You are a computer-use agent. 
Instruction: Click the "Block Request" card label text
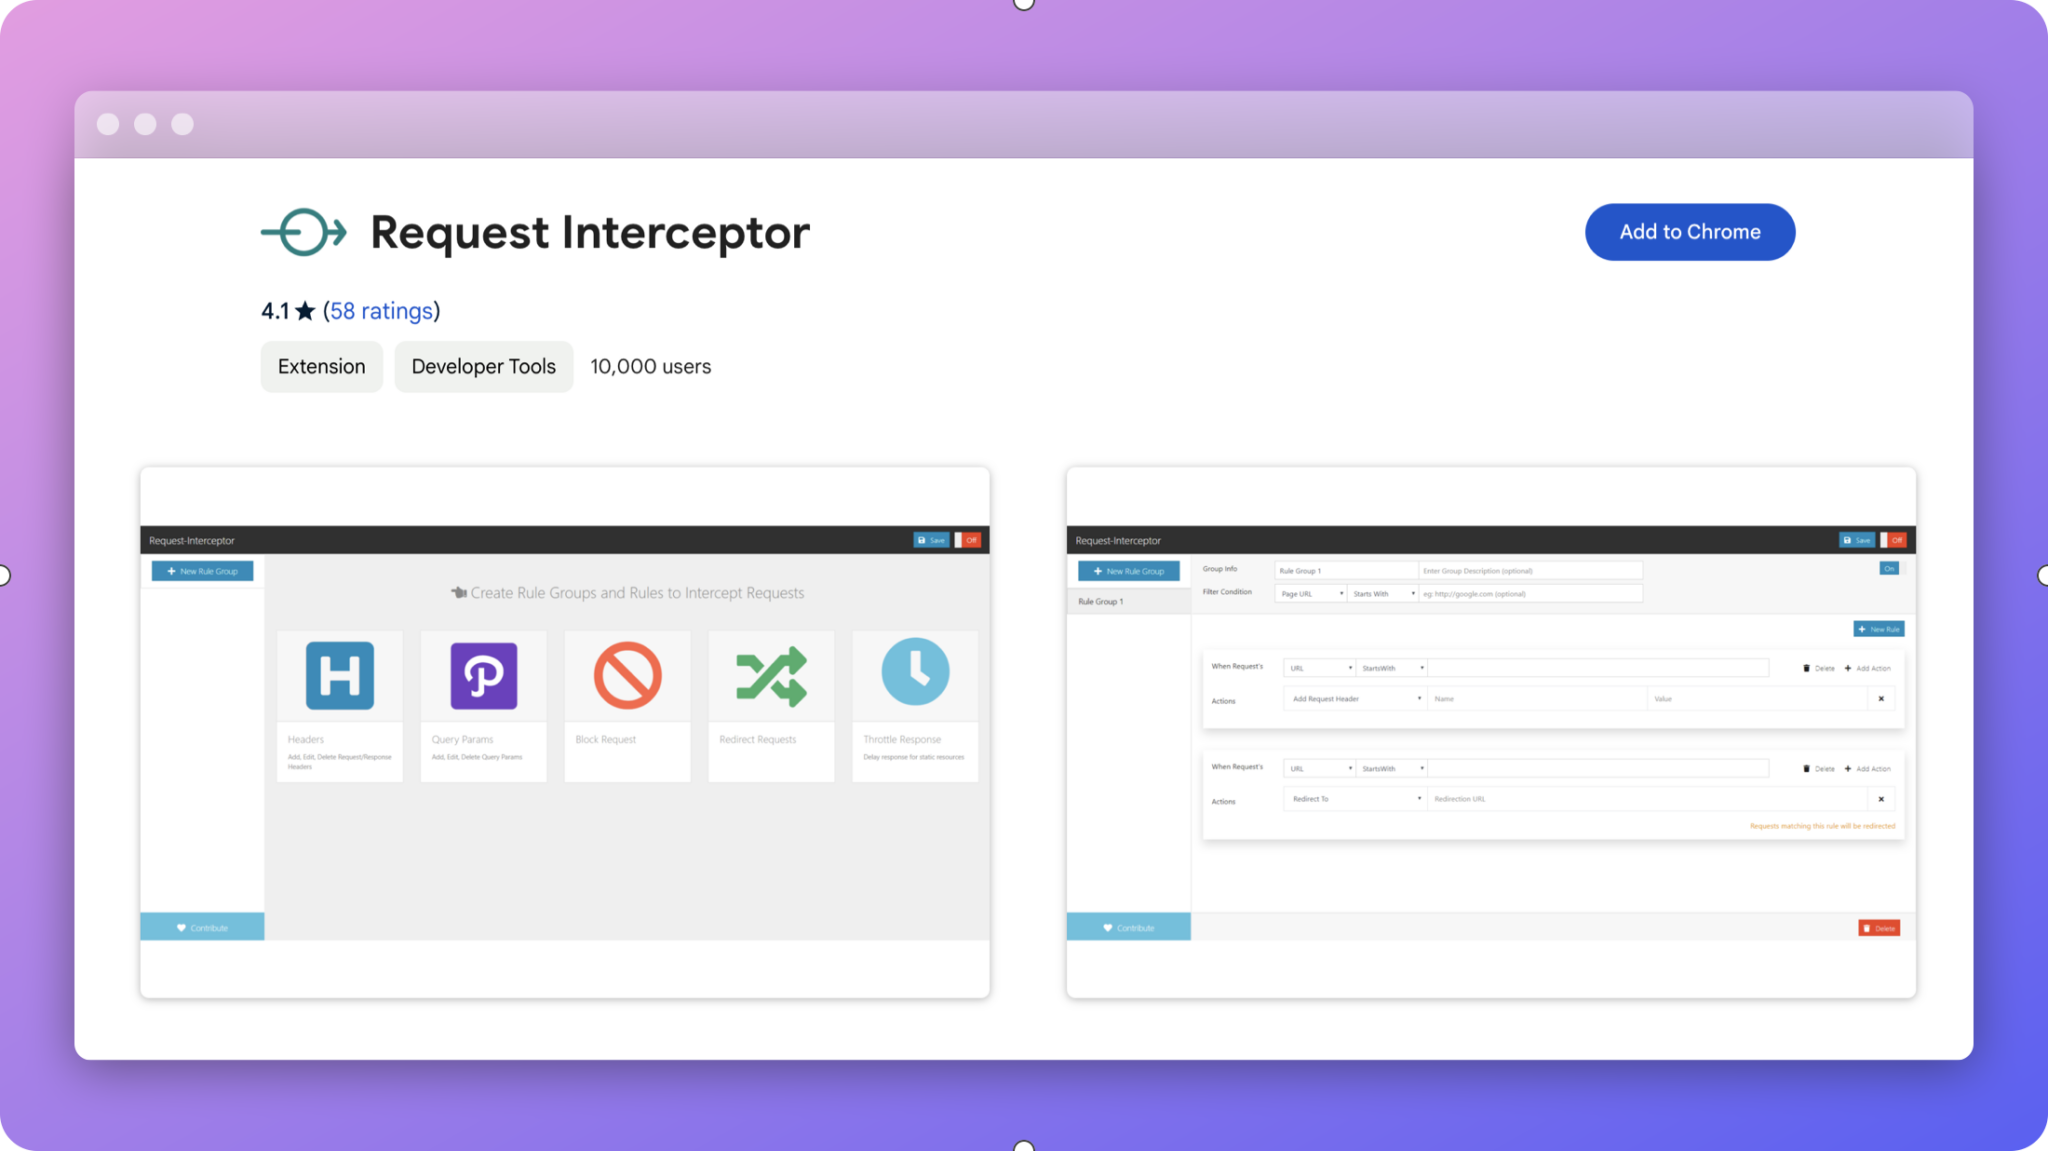point(606,740)
